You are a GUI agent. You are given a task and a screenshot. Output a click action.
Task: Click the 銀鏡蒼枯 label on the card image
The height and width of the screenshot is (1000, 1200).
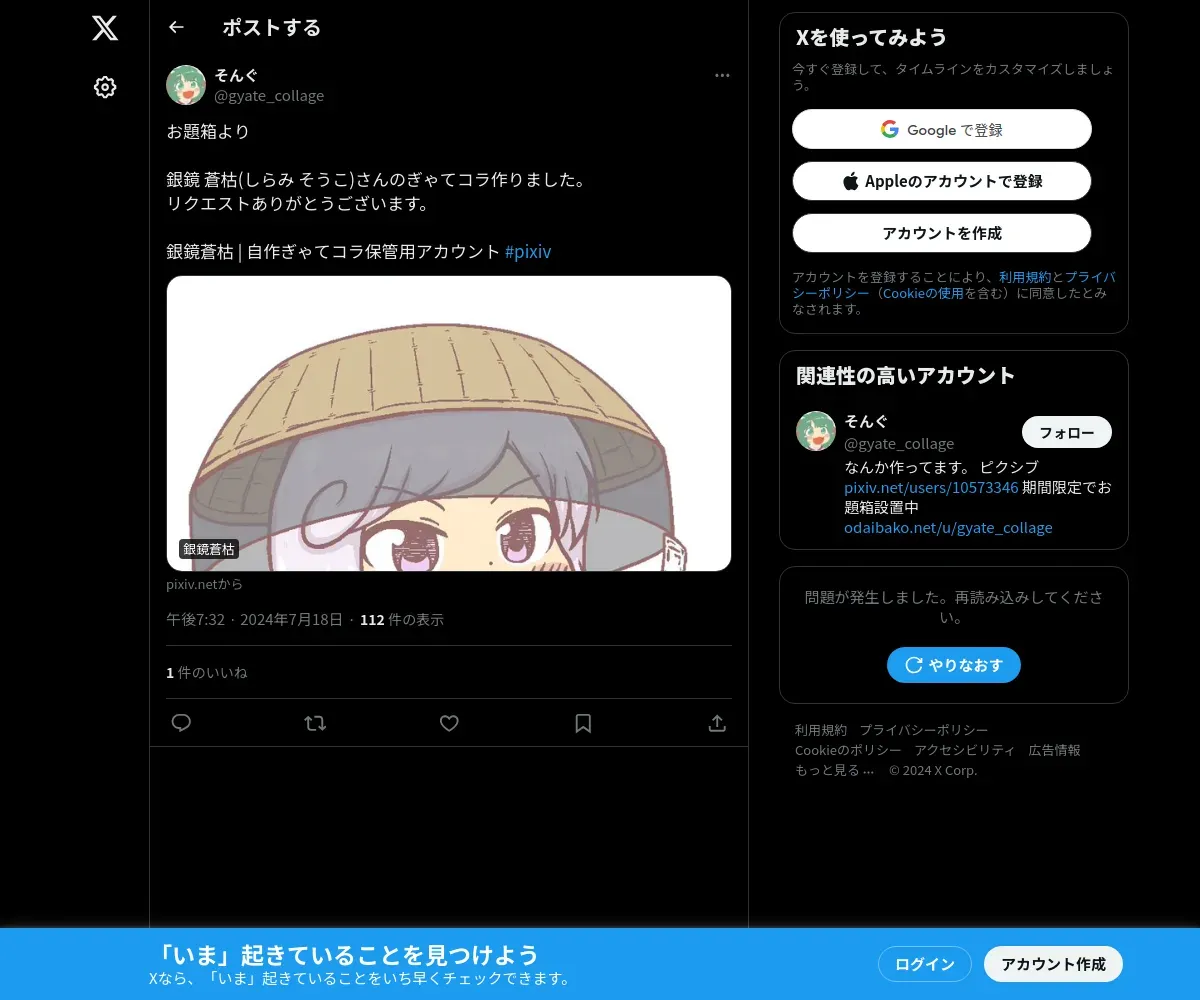[209, 549]
